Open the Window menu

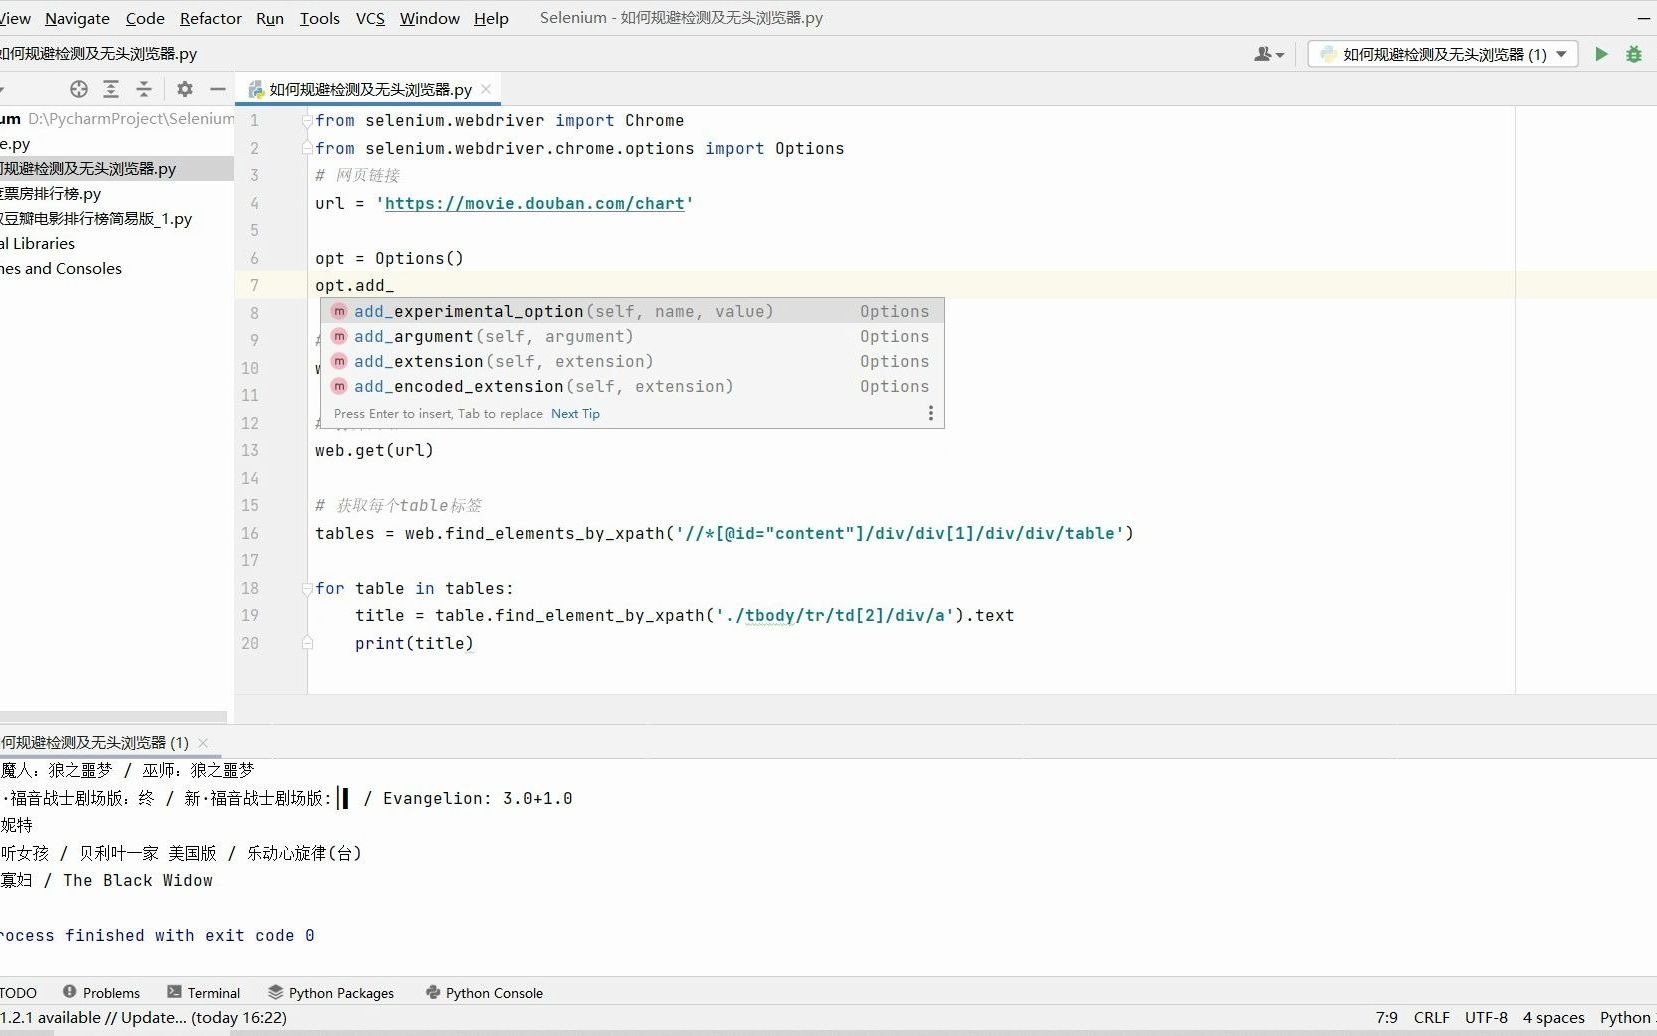point(430,18)
